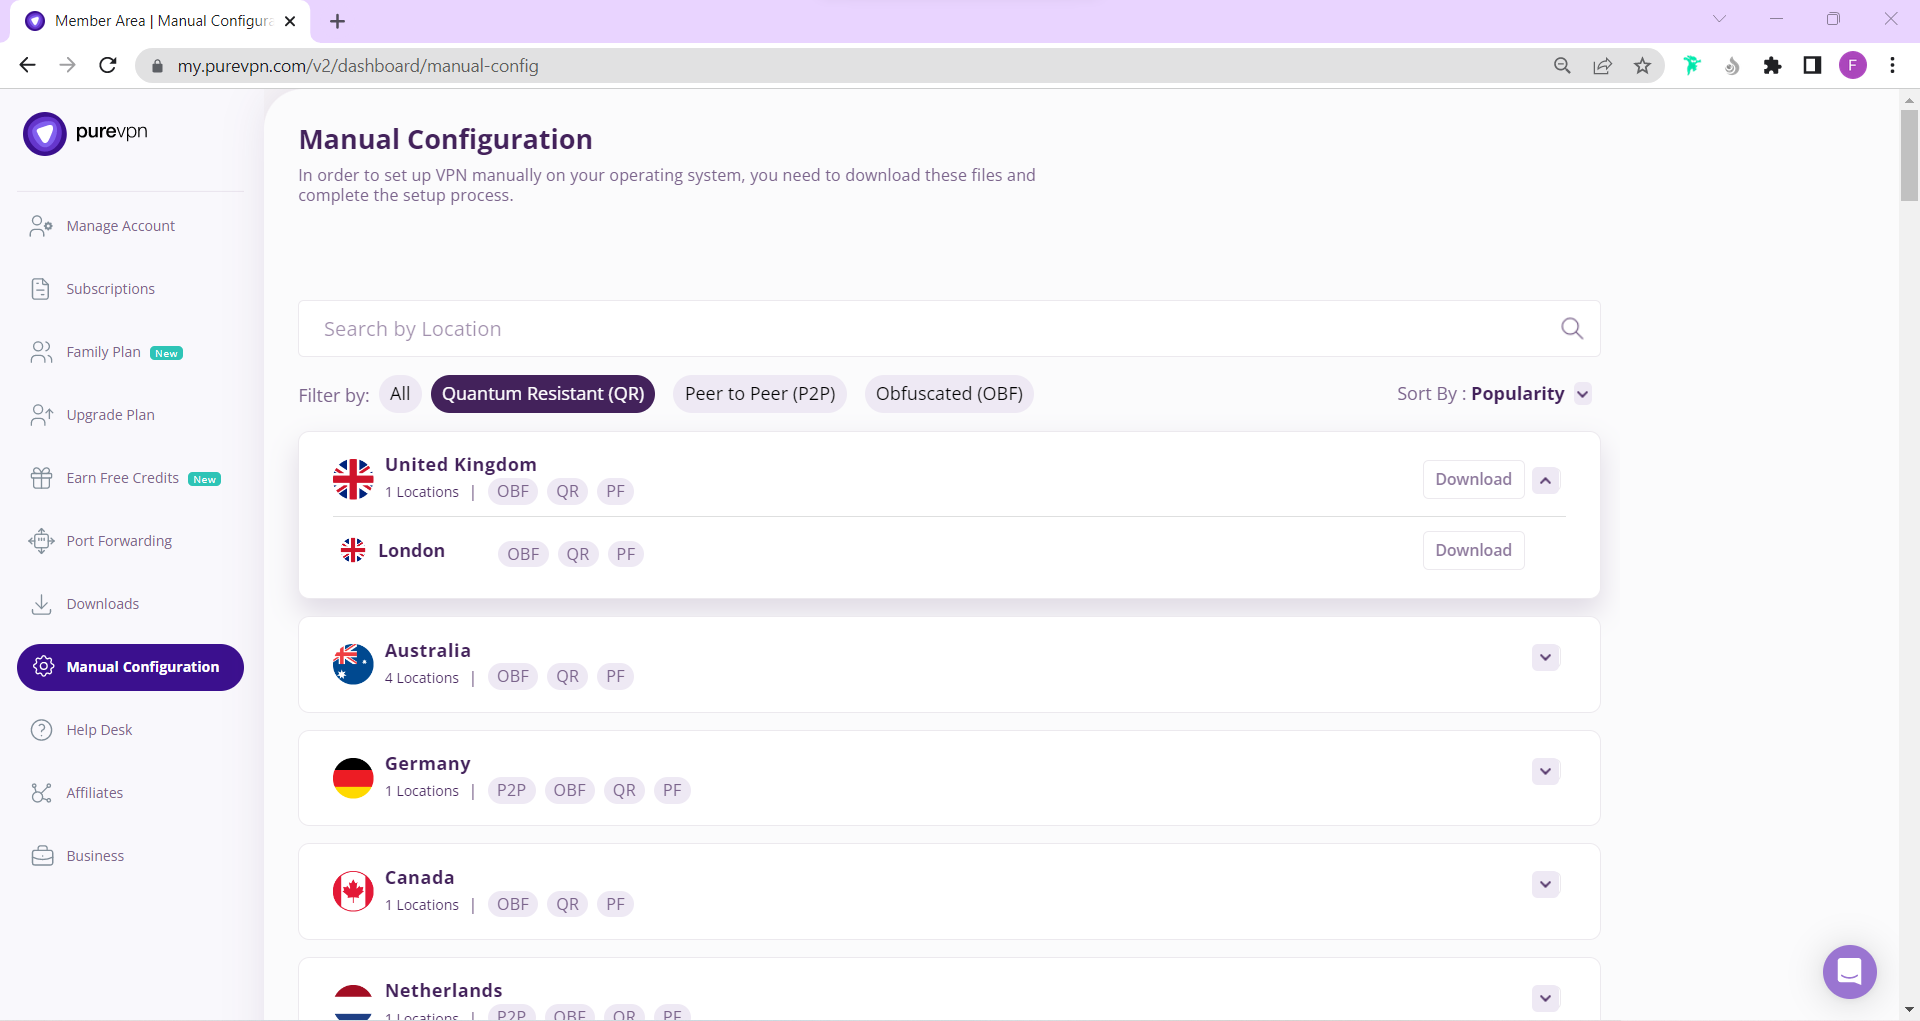Download United Kingdom configuration
1920x1021 pixels.
click(x=1473, y=479)
